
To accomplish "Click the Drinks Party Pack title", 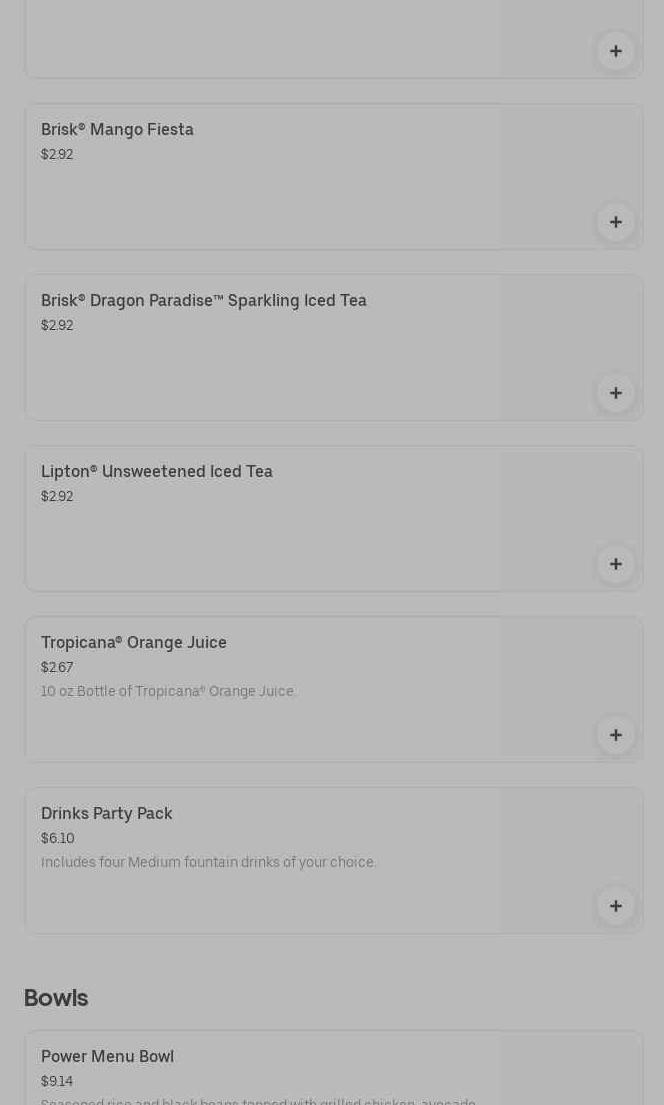I will tap(106, 814).
